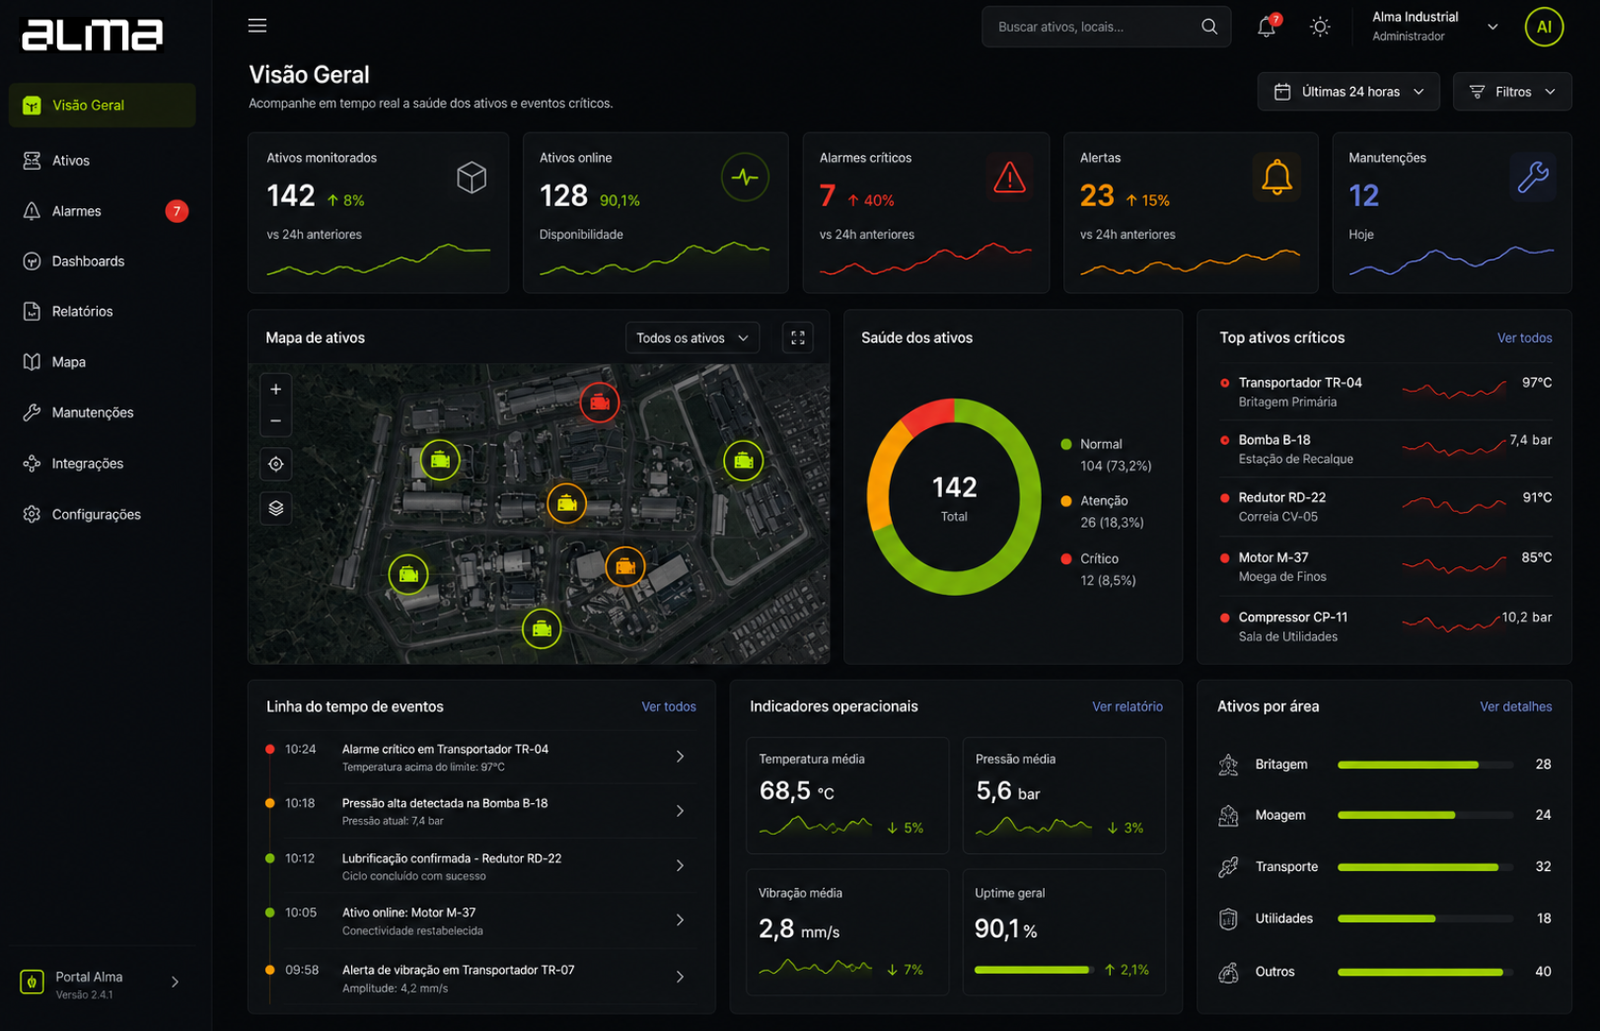Click the Utilidades area icon
Screen dimensions: 1600x1031
click(1229, 919)
